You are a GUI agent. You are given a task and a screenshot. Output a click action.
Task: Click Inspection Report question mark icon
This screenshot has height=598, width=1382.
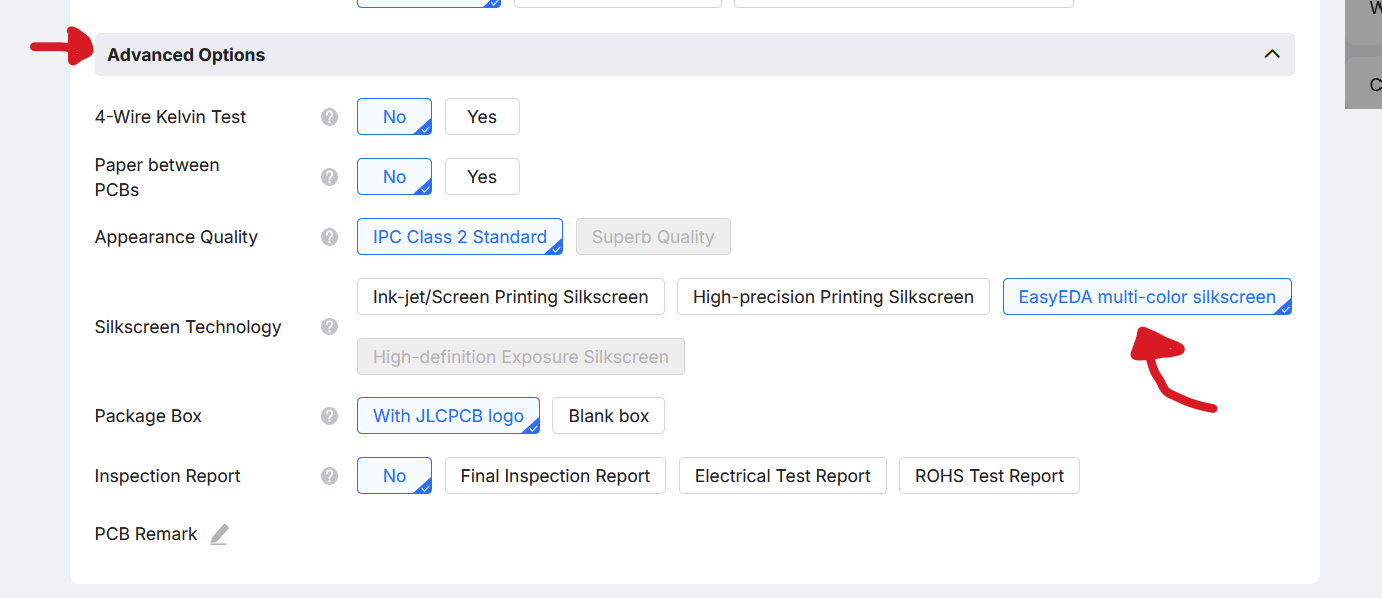[x=329, y=476]
